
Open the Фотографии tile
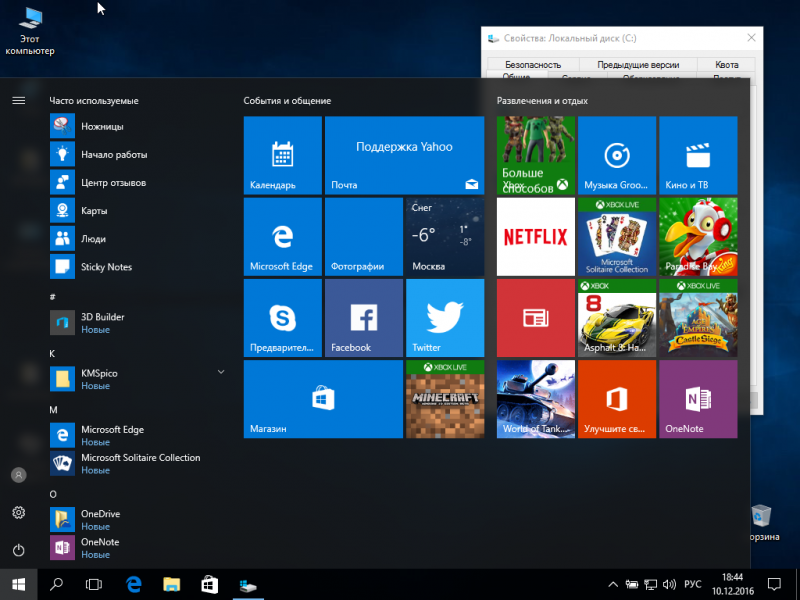(x=364, y=237)
